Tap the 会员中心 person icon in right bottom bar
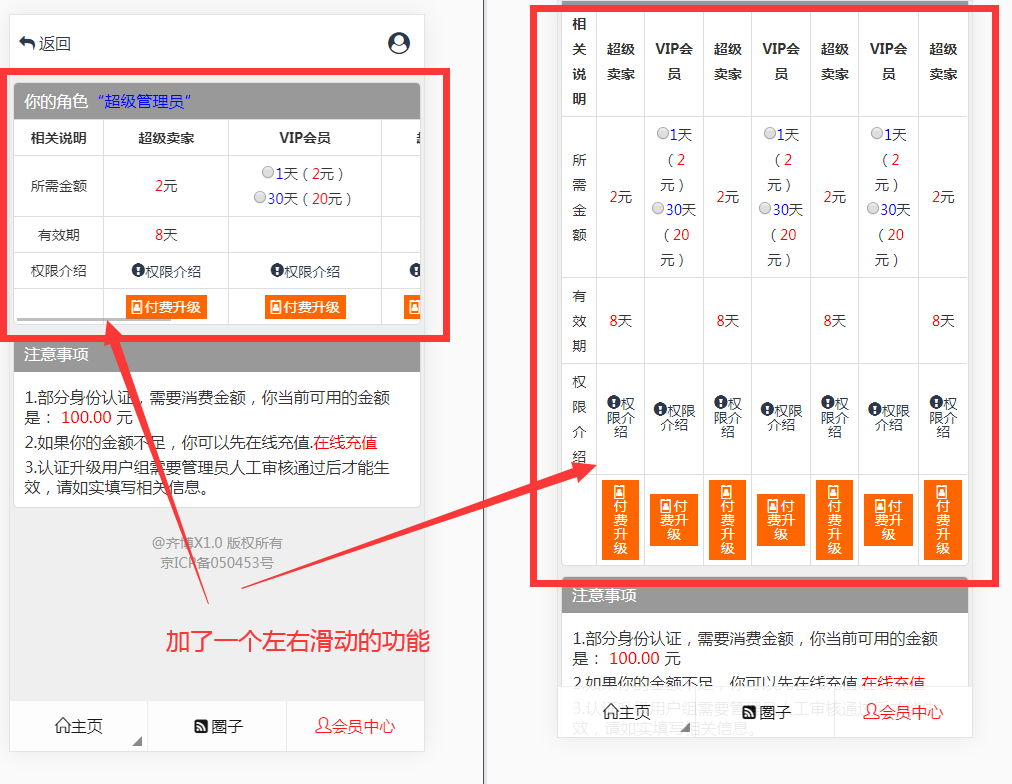1012x784 pixels. click(871, 712)
